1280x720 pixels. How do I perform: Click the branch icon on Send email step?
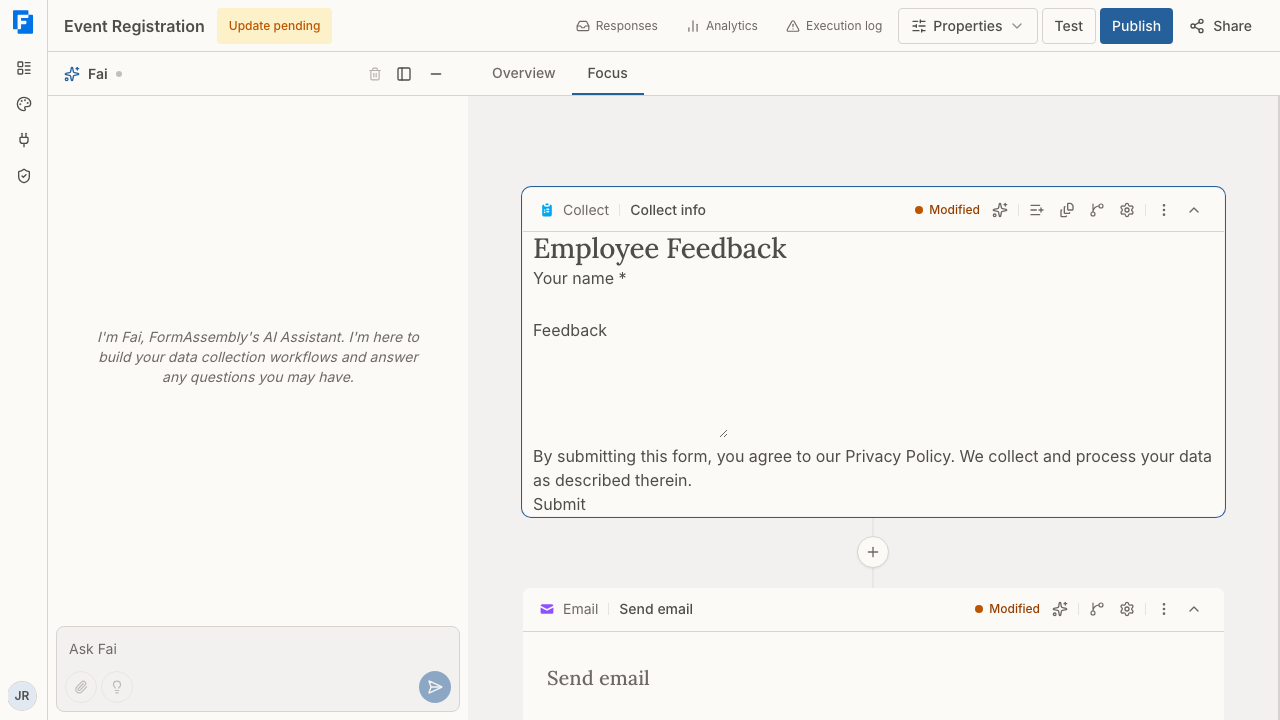[1097, 609]
